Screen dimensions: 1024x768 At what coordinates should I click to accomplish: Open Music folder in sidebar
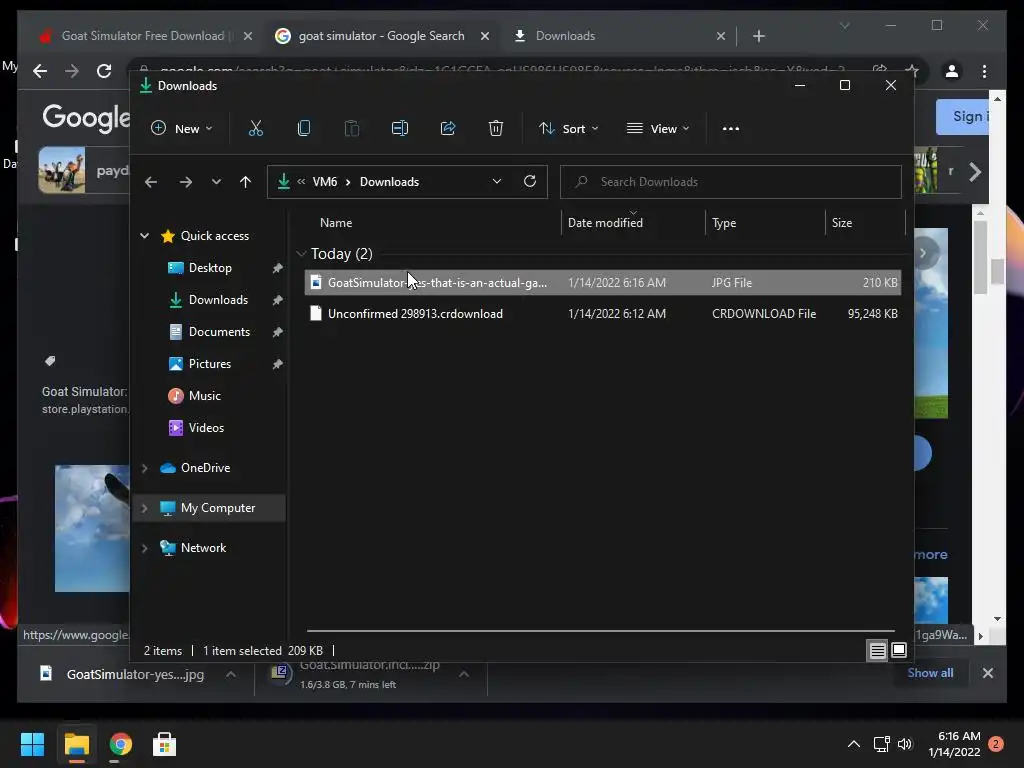pyautogui.click(x=204, y=396)
